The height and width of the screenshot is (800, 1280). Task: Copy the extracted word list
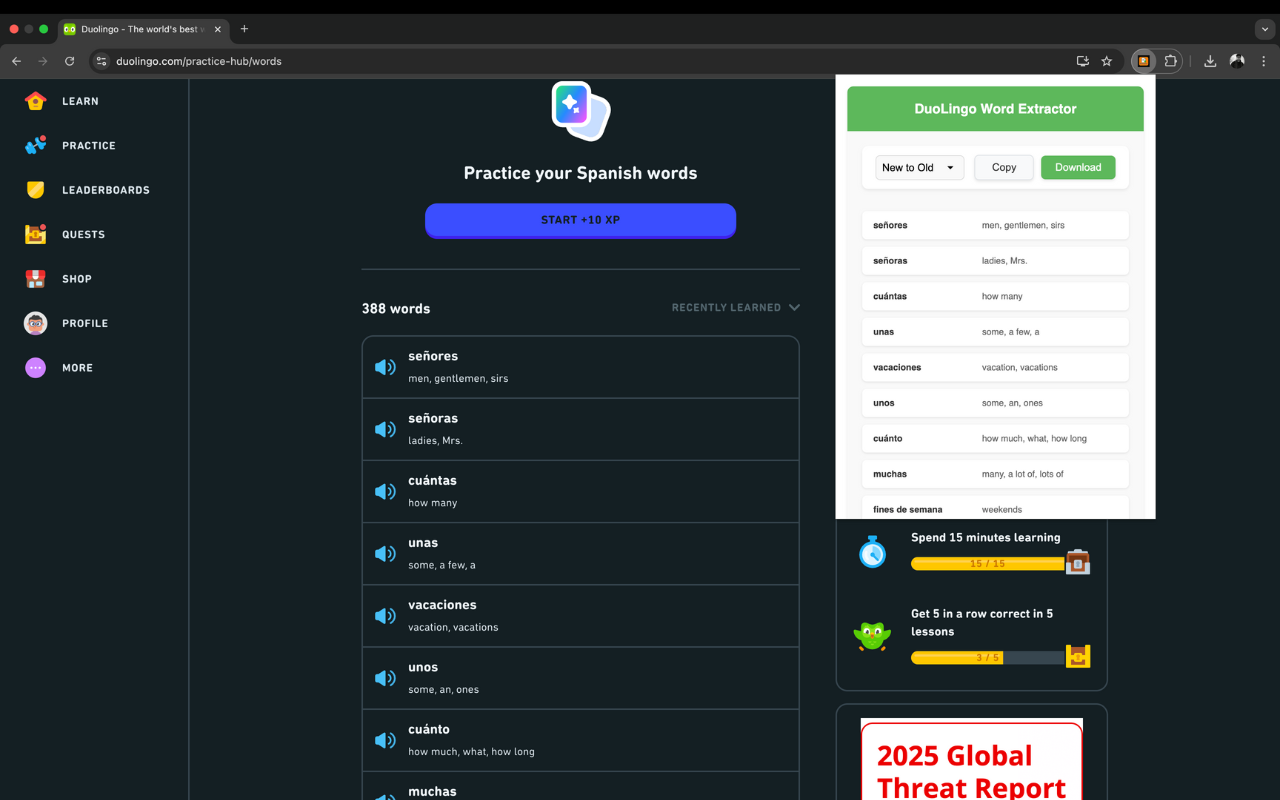tap(1004, 168)
